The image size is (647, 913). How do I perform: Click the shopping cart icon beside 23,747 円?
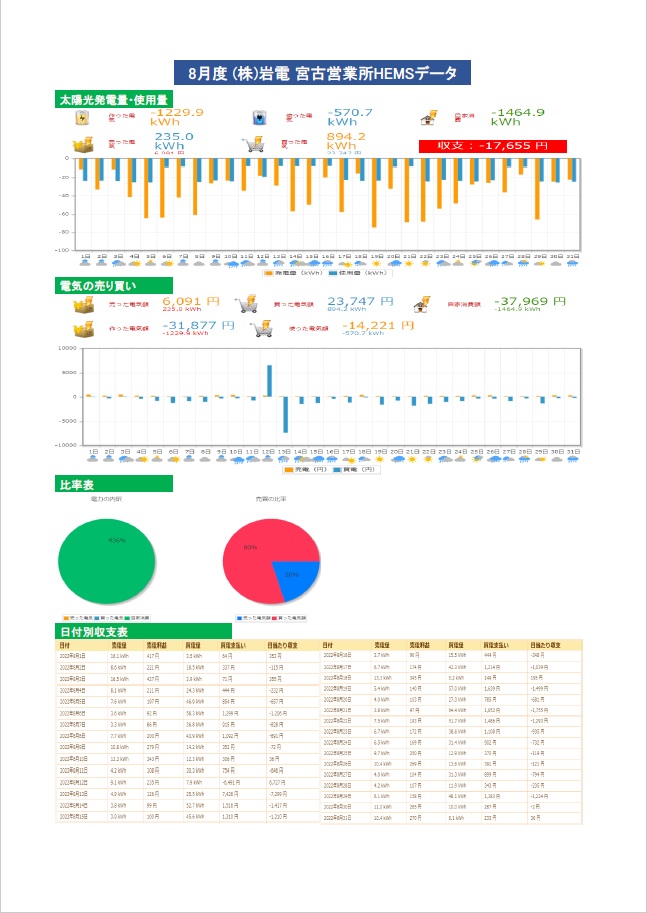coord(246,305)
